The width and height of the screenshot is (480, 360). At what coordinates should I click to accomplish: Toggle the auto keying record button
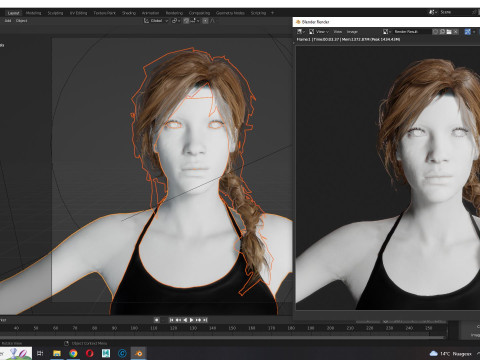(156, 320)
